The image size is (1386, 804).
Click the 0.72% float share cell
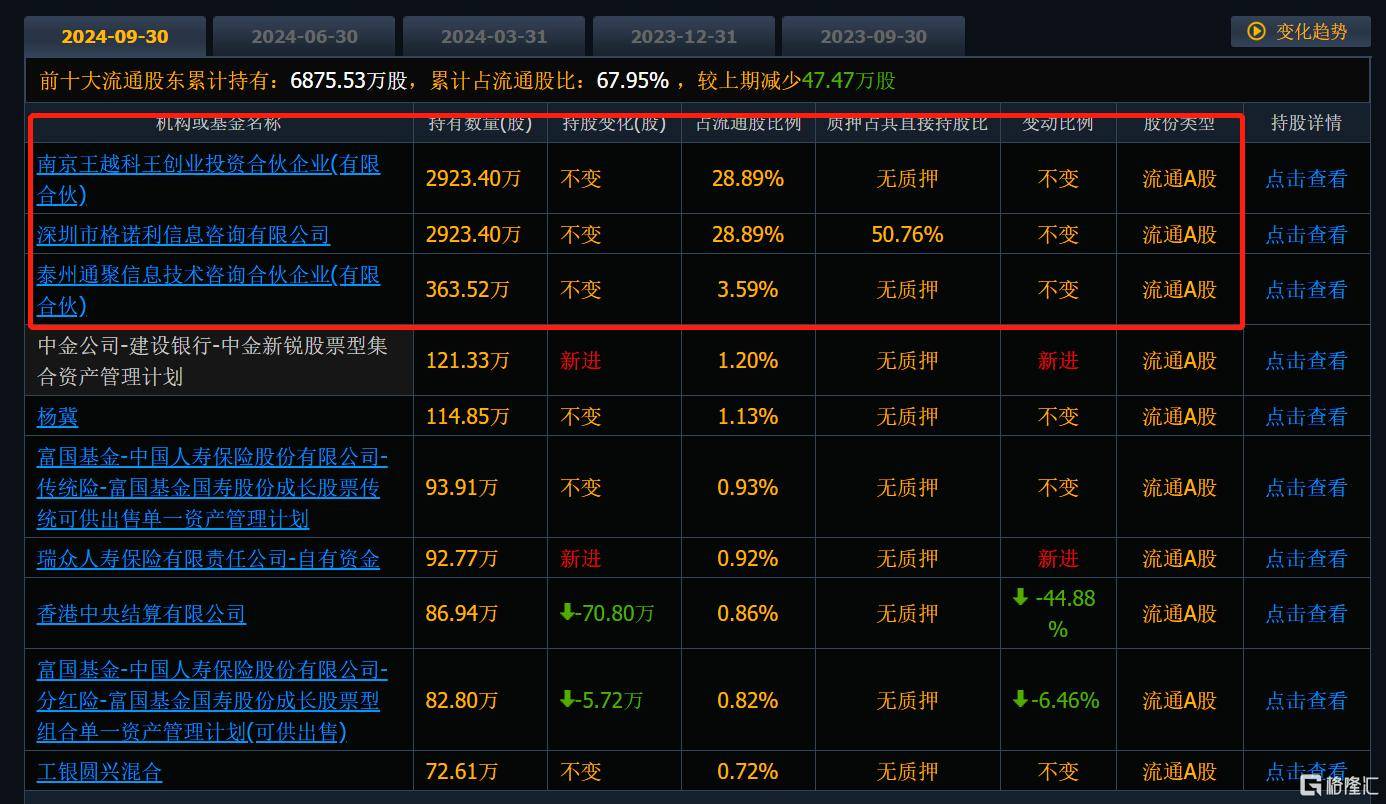[x=748, y=771]
